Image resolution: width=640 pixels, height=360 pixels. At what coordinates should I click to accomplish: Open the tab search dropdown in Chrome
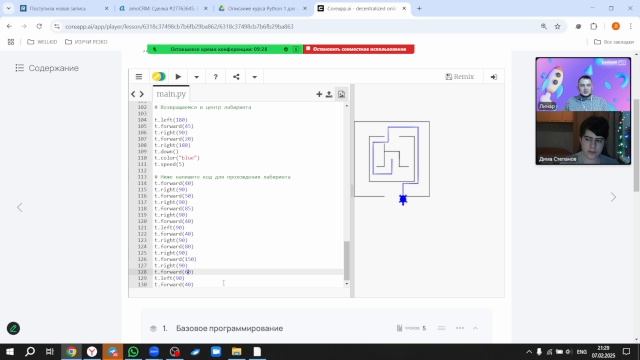(x=8, y=8)
